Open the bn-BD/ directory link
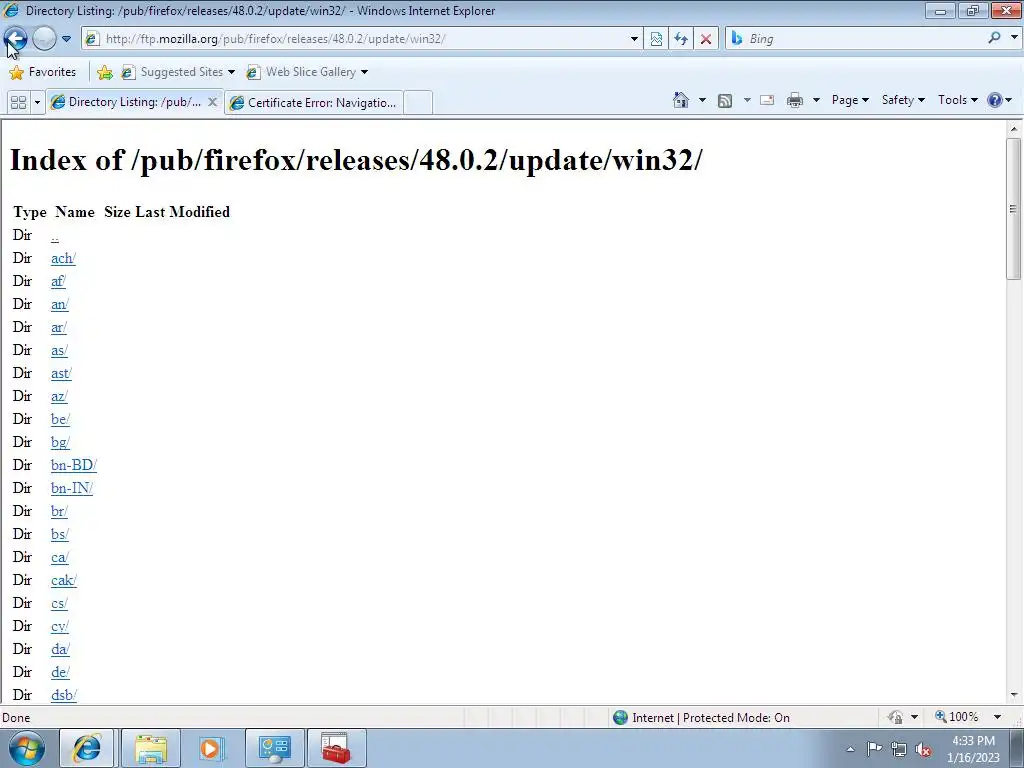Screen dimensions: 1024x768 (x=74, y=465)
